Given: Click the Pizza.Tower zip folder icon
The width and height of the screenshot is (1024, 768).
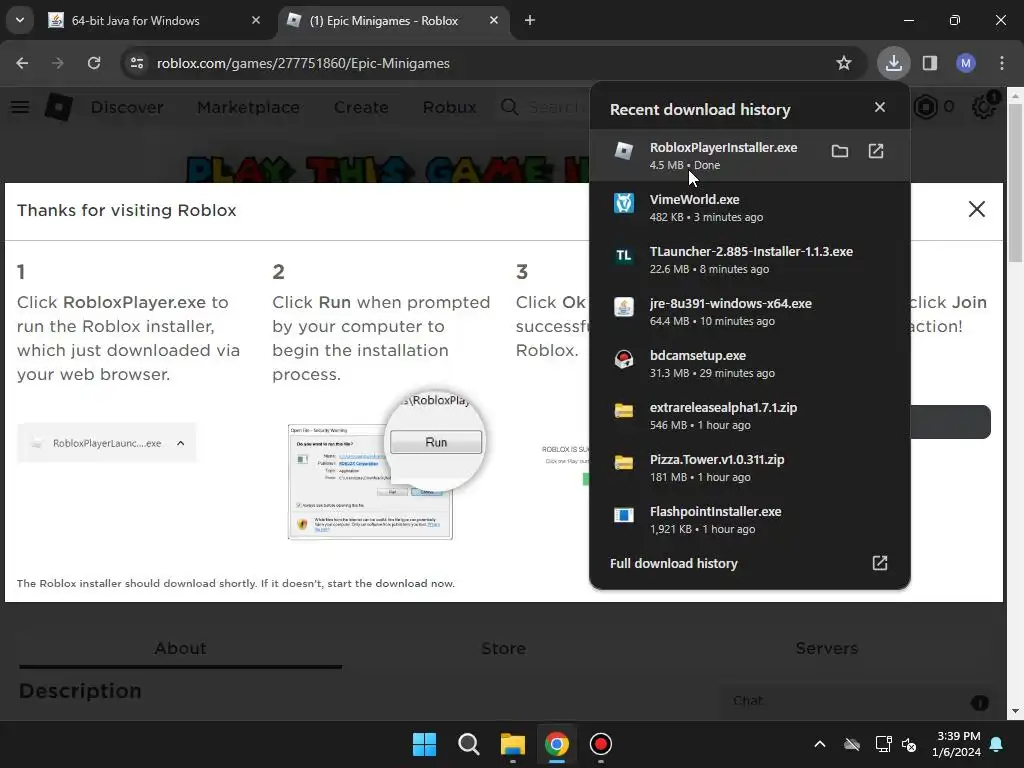Looking at the screenshot, I should 624,463.
